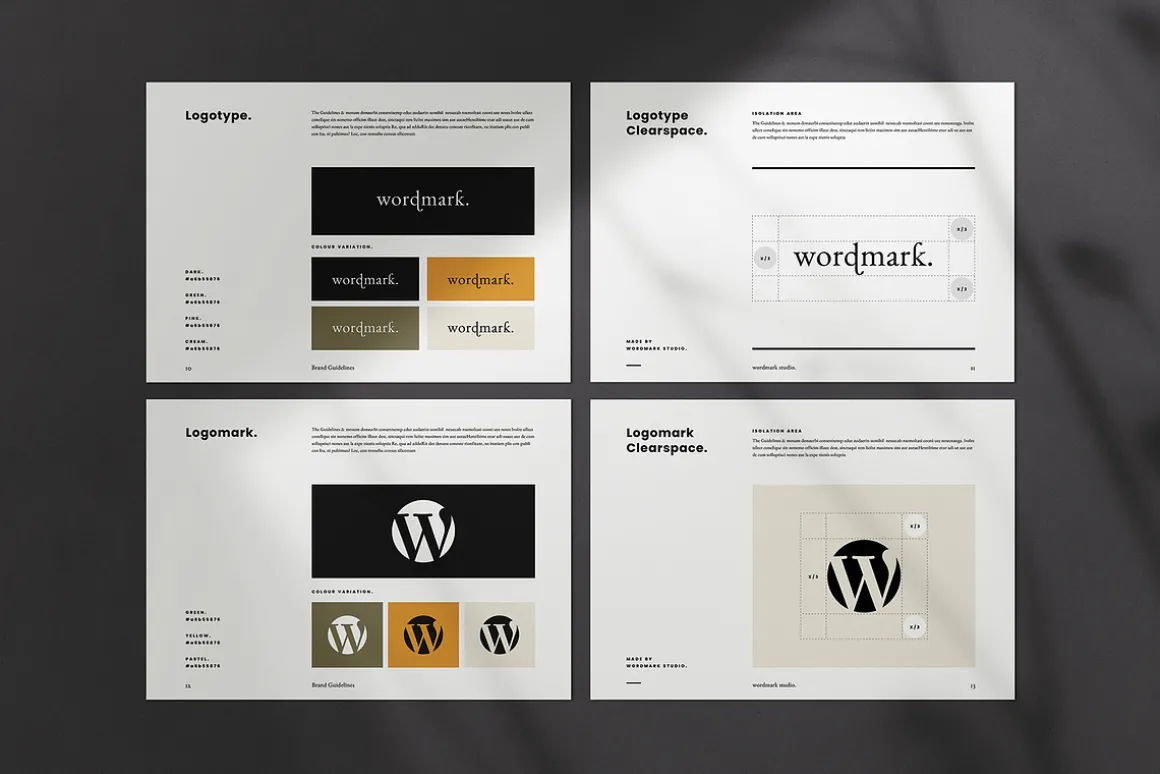The image size is (1160, 774).
Task: Click the large wordmark banner on the Logotype page
Action: coord(422,201)
